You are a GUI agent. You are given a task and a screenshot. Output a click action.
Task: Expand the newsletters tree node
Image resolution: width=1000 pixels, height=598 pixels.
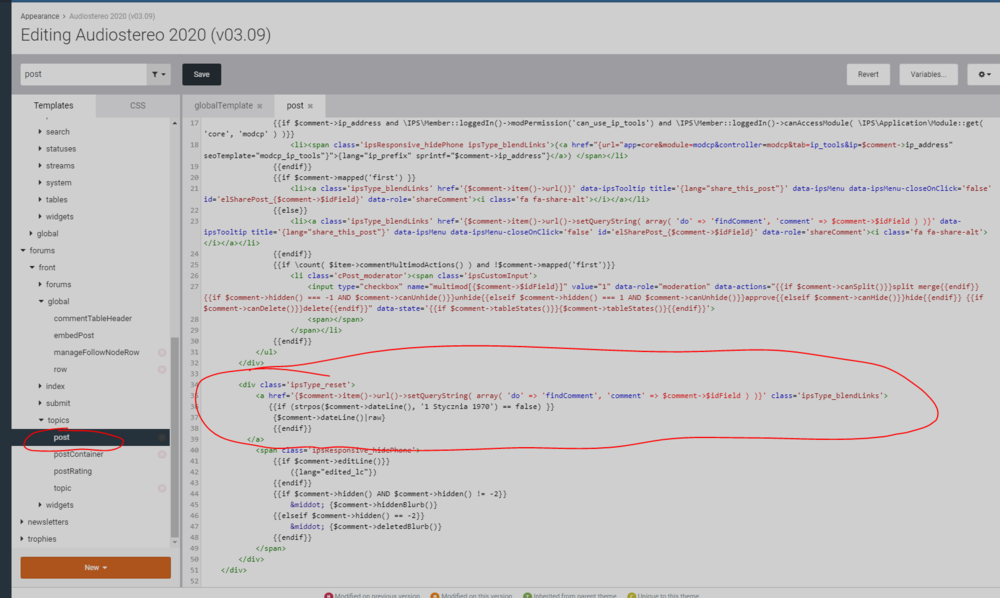[x=23, y=521]
